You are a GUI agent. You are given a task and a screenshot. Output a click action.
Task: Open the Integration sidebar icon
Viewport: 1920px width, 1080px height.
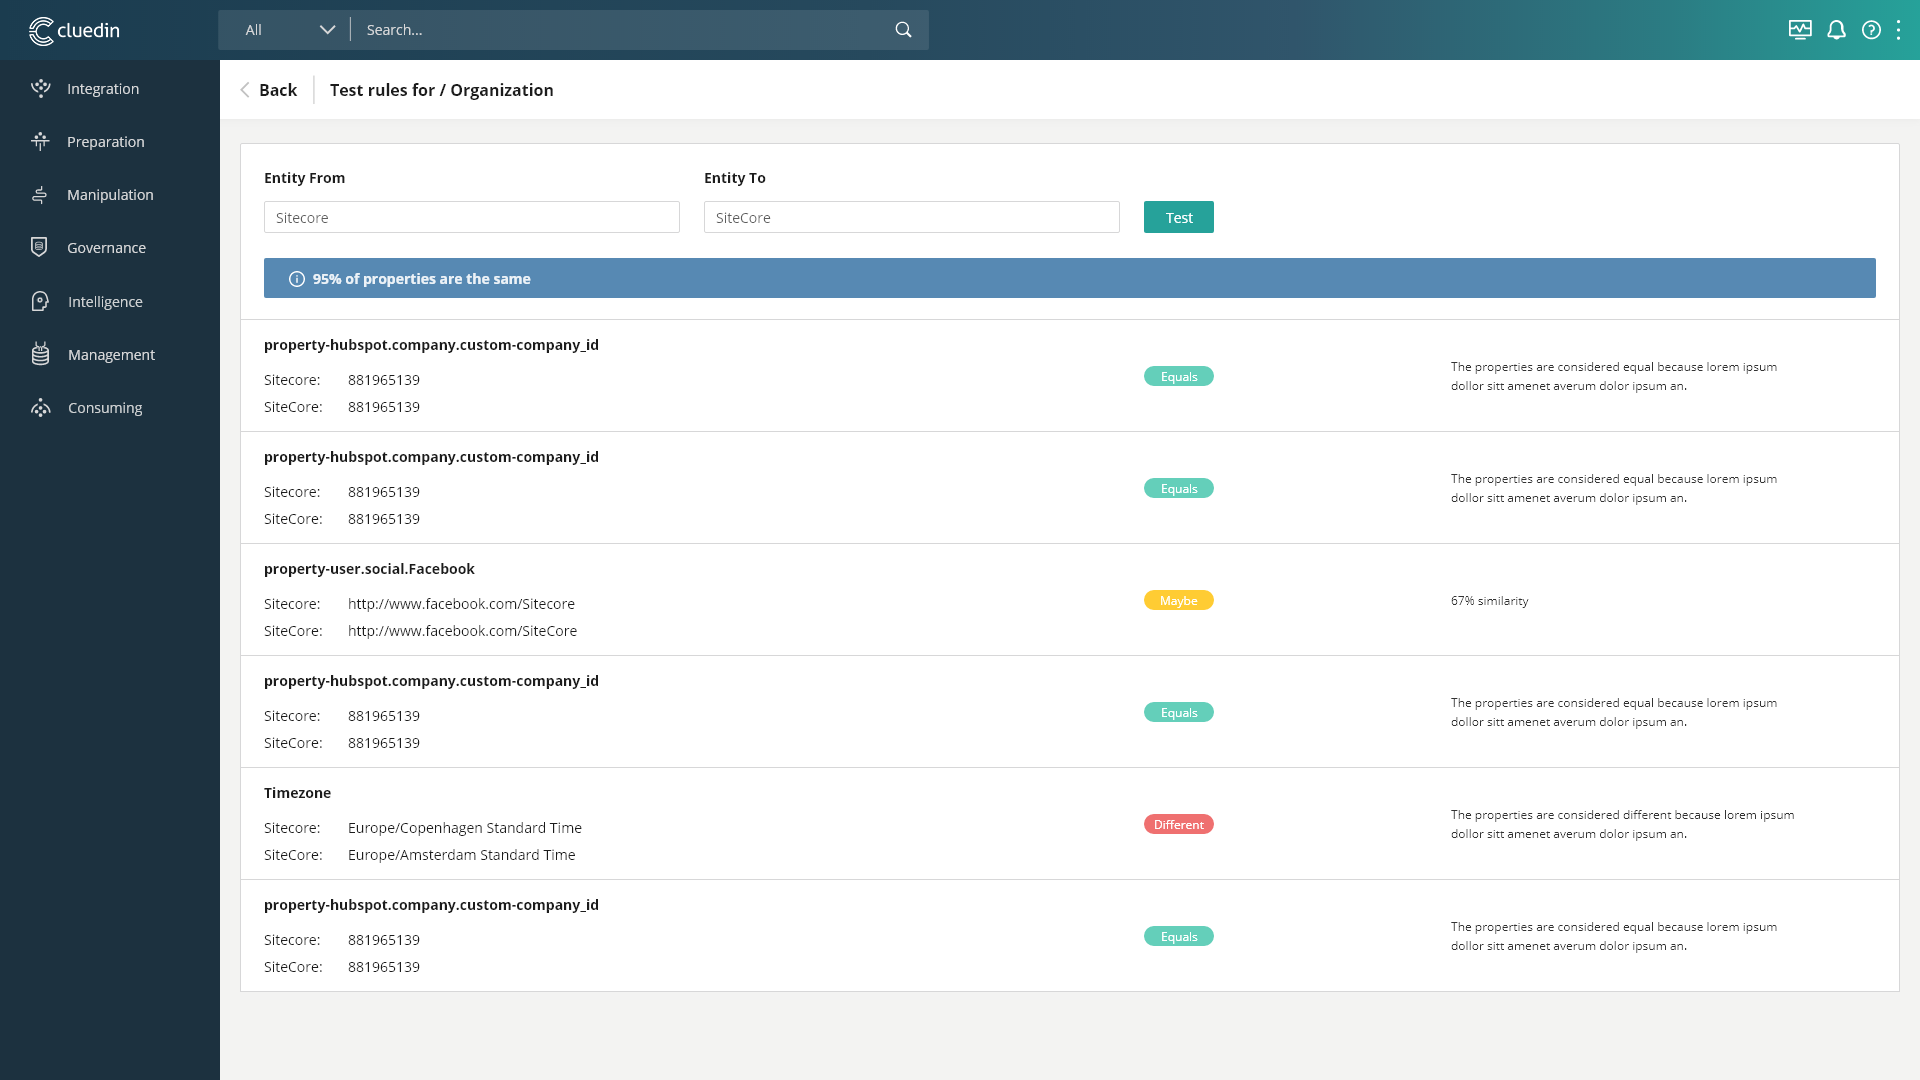coord(40,88)
